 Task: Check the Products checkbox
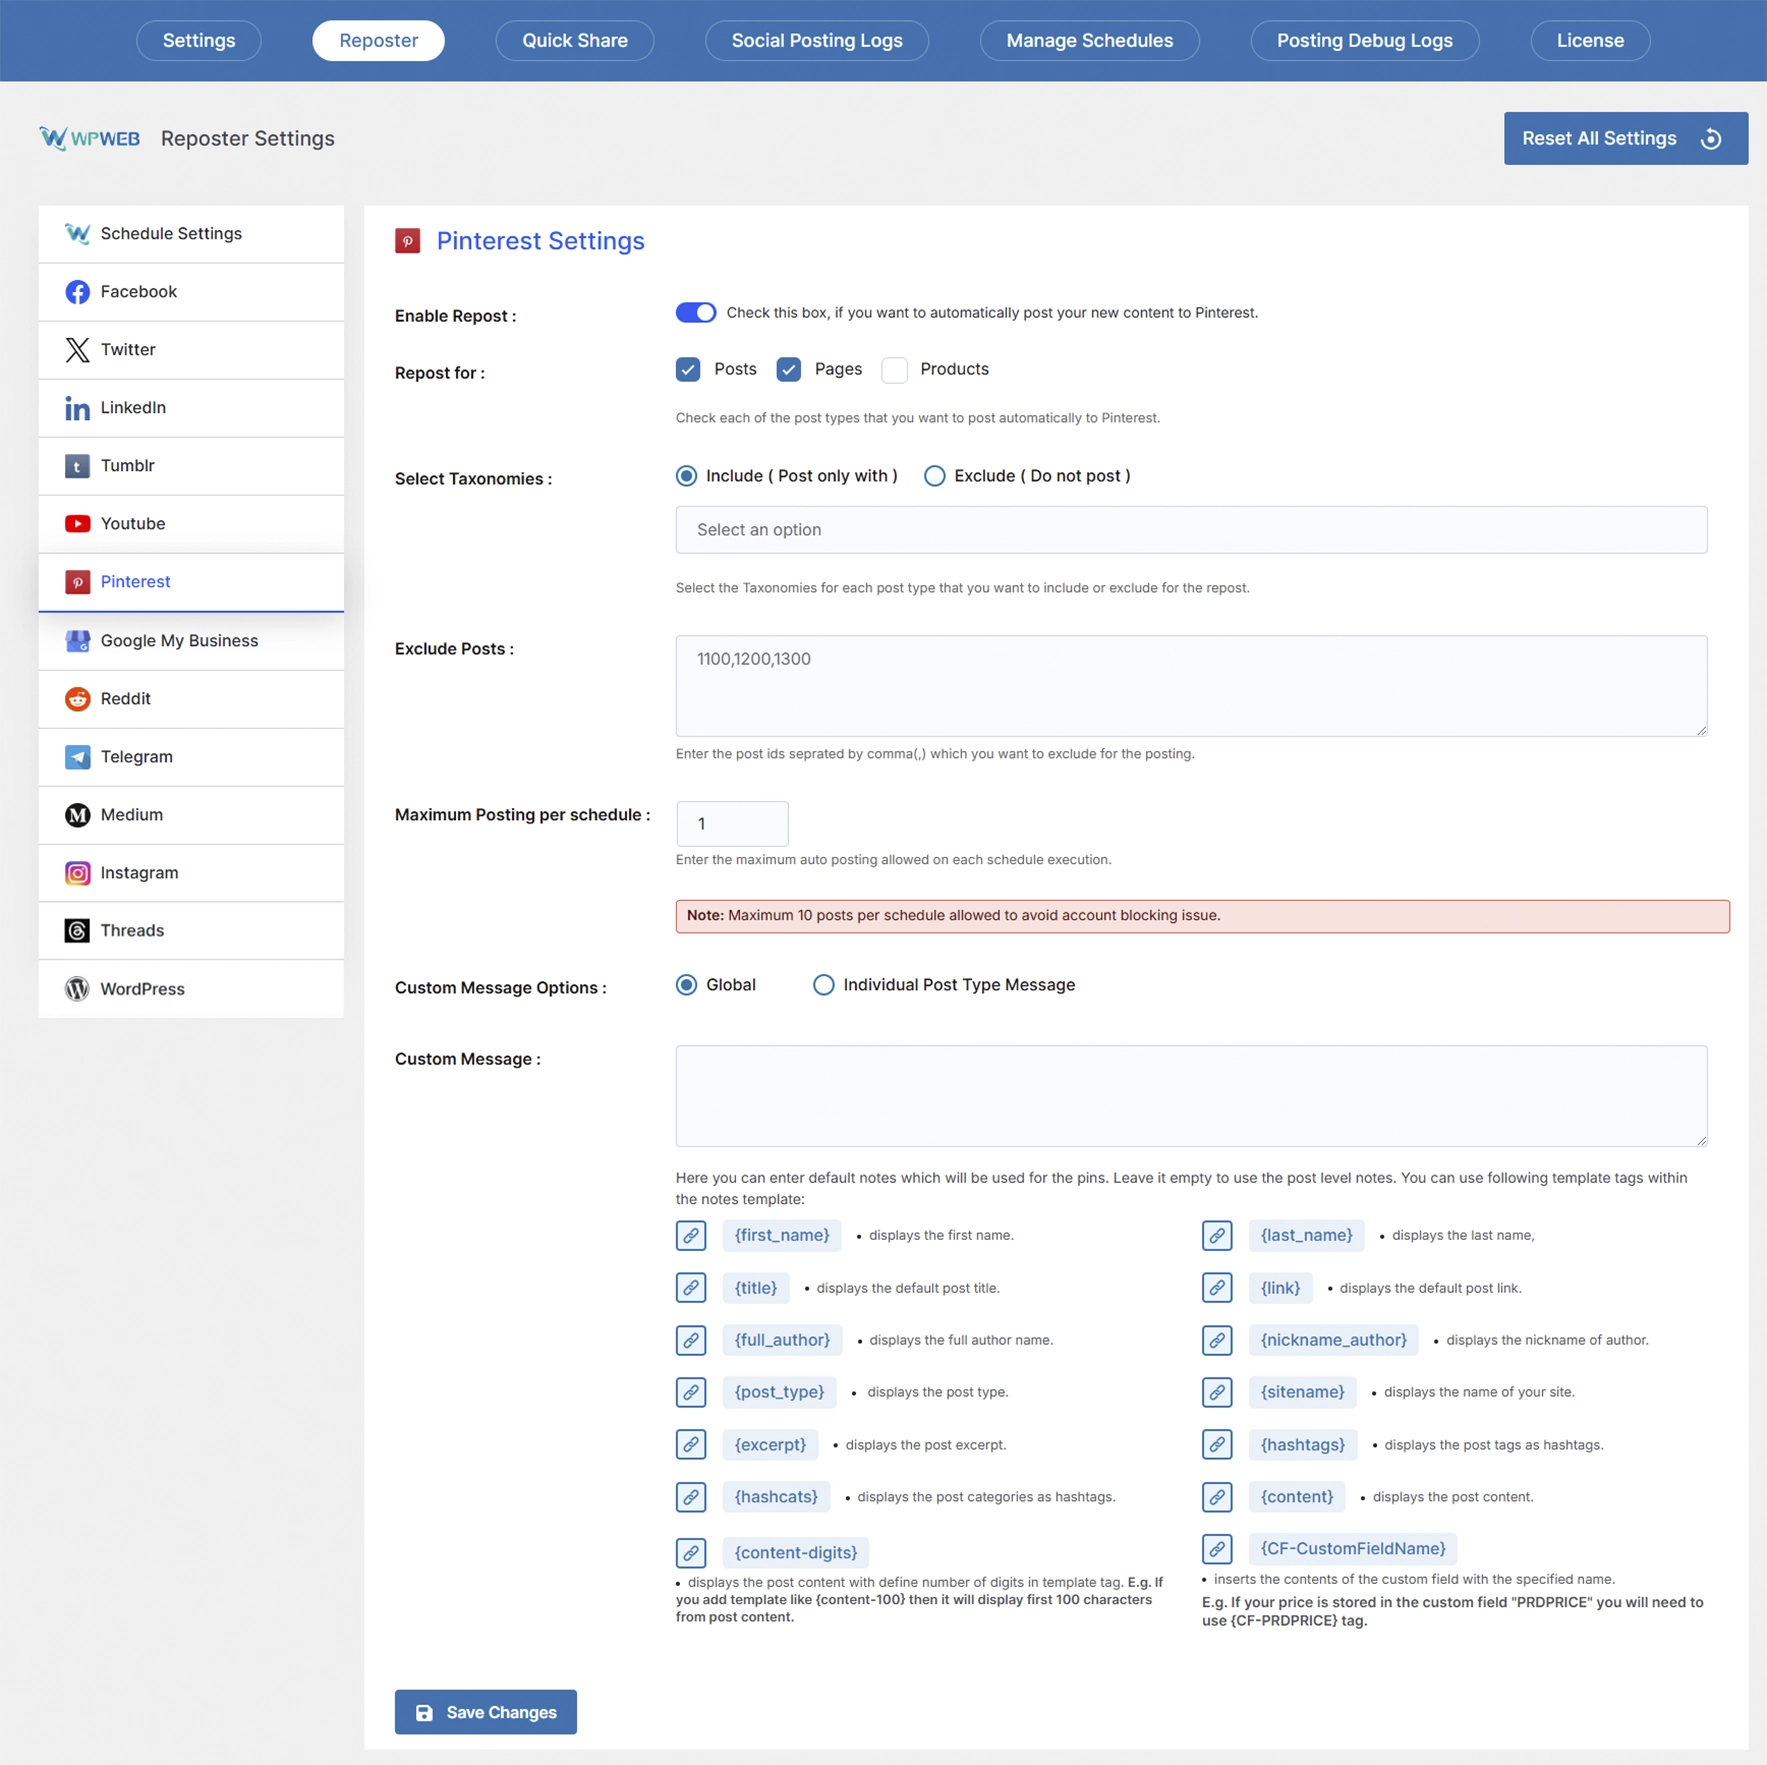[x=895, y=370]
